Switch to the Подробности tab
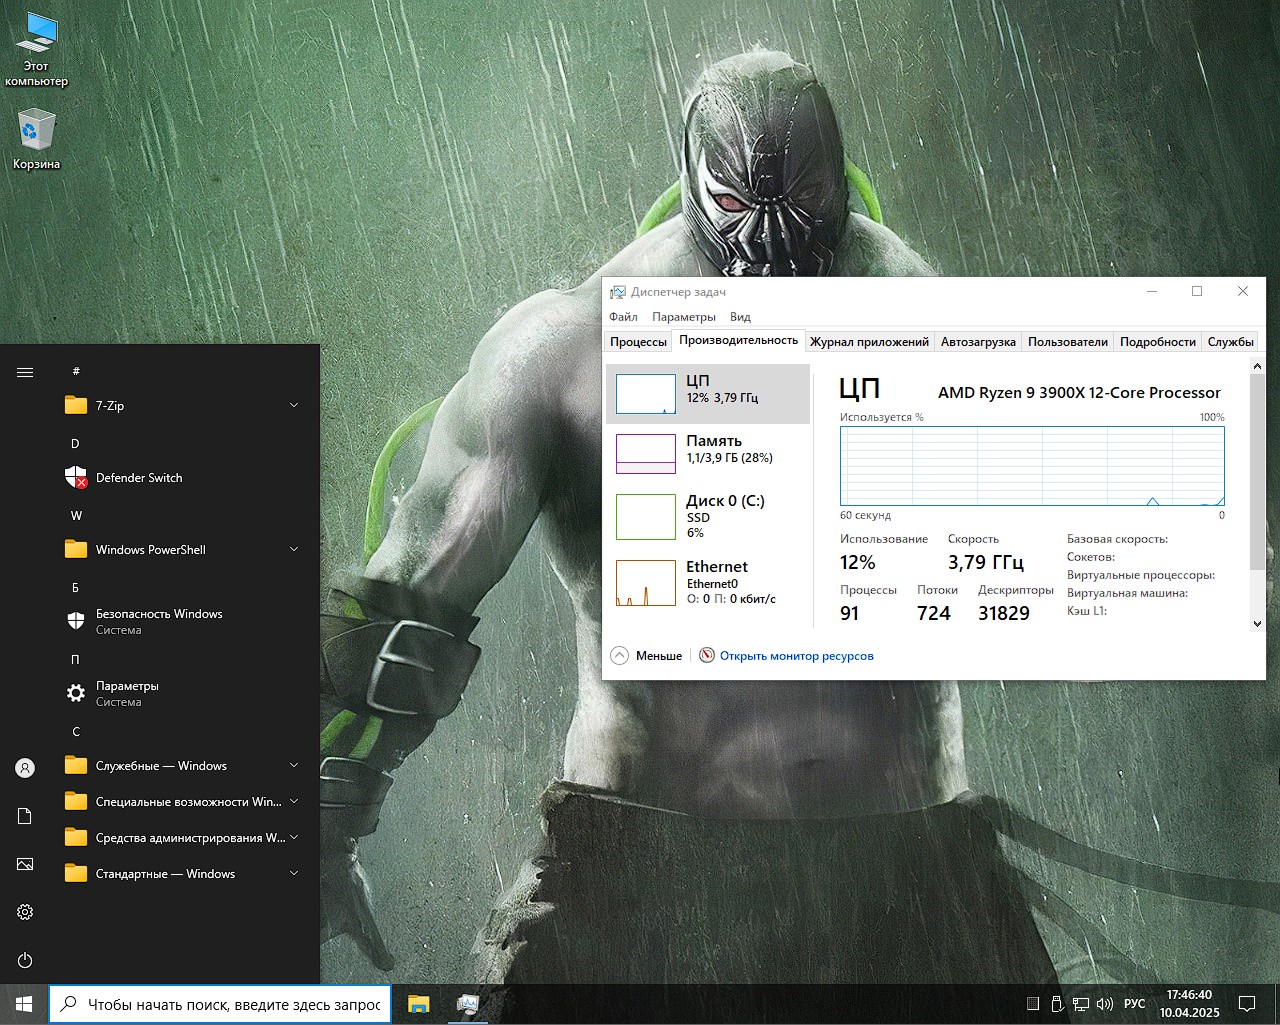This screenshot has width=1280, height=1025. pyautogui.click(x=1158, y=342)
